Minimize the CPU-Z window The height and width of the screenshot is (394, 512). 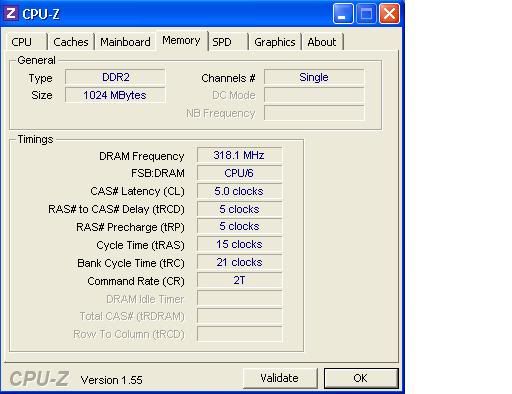pos(343,14)
